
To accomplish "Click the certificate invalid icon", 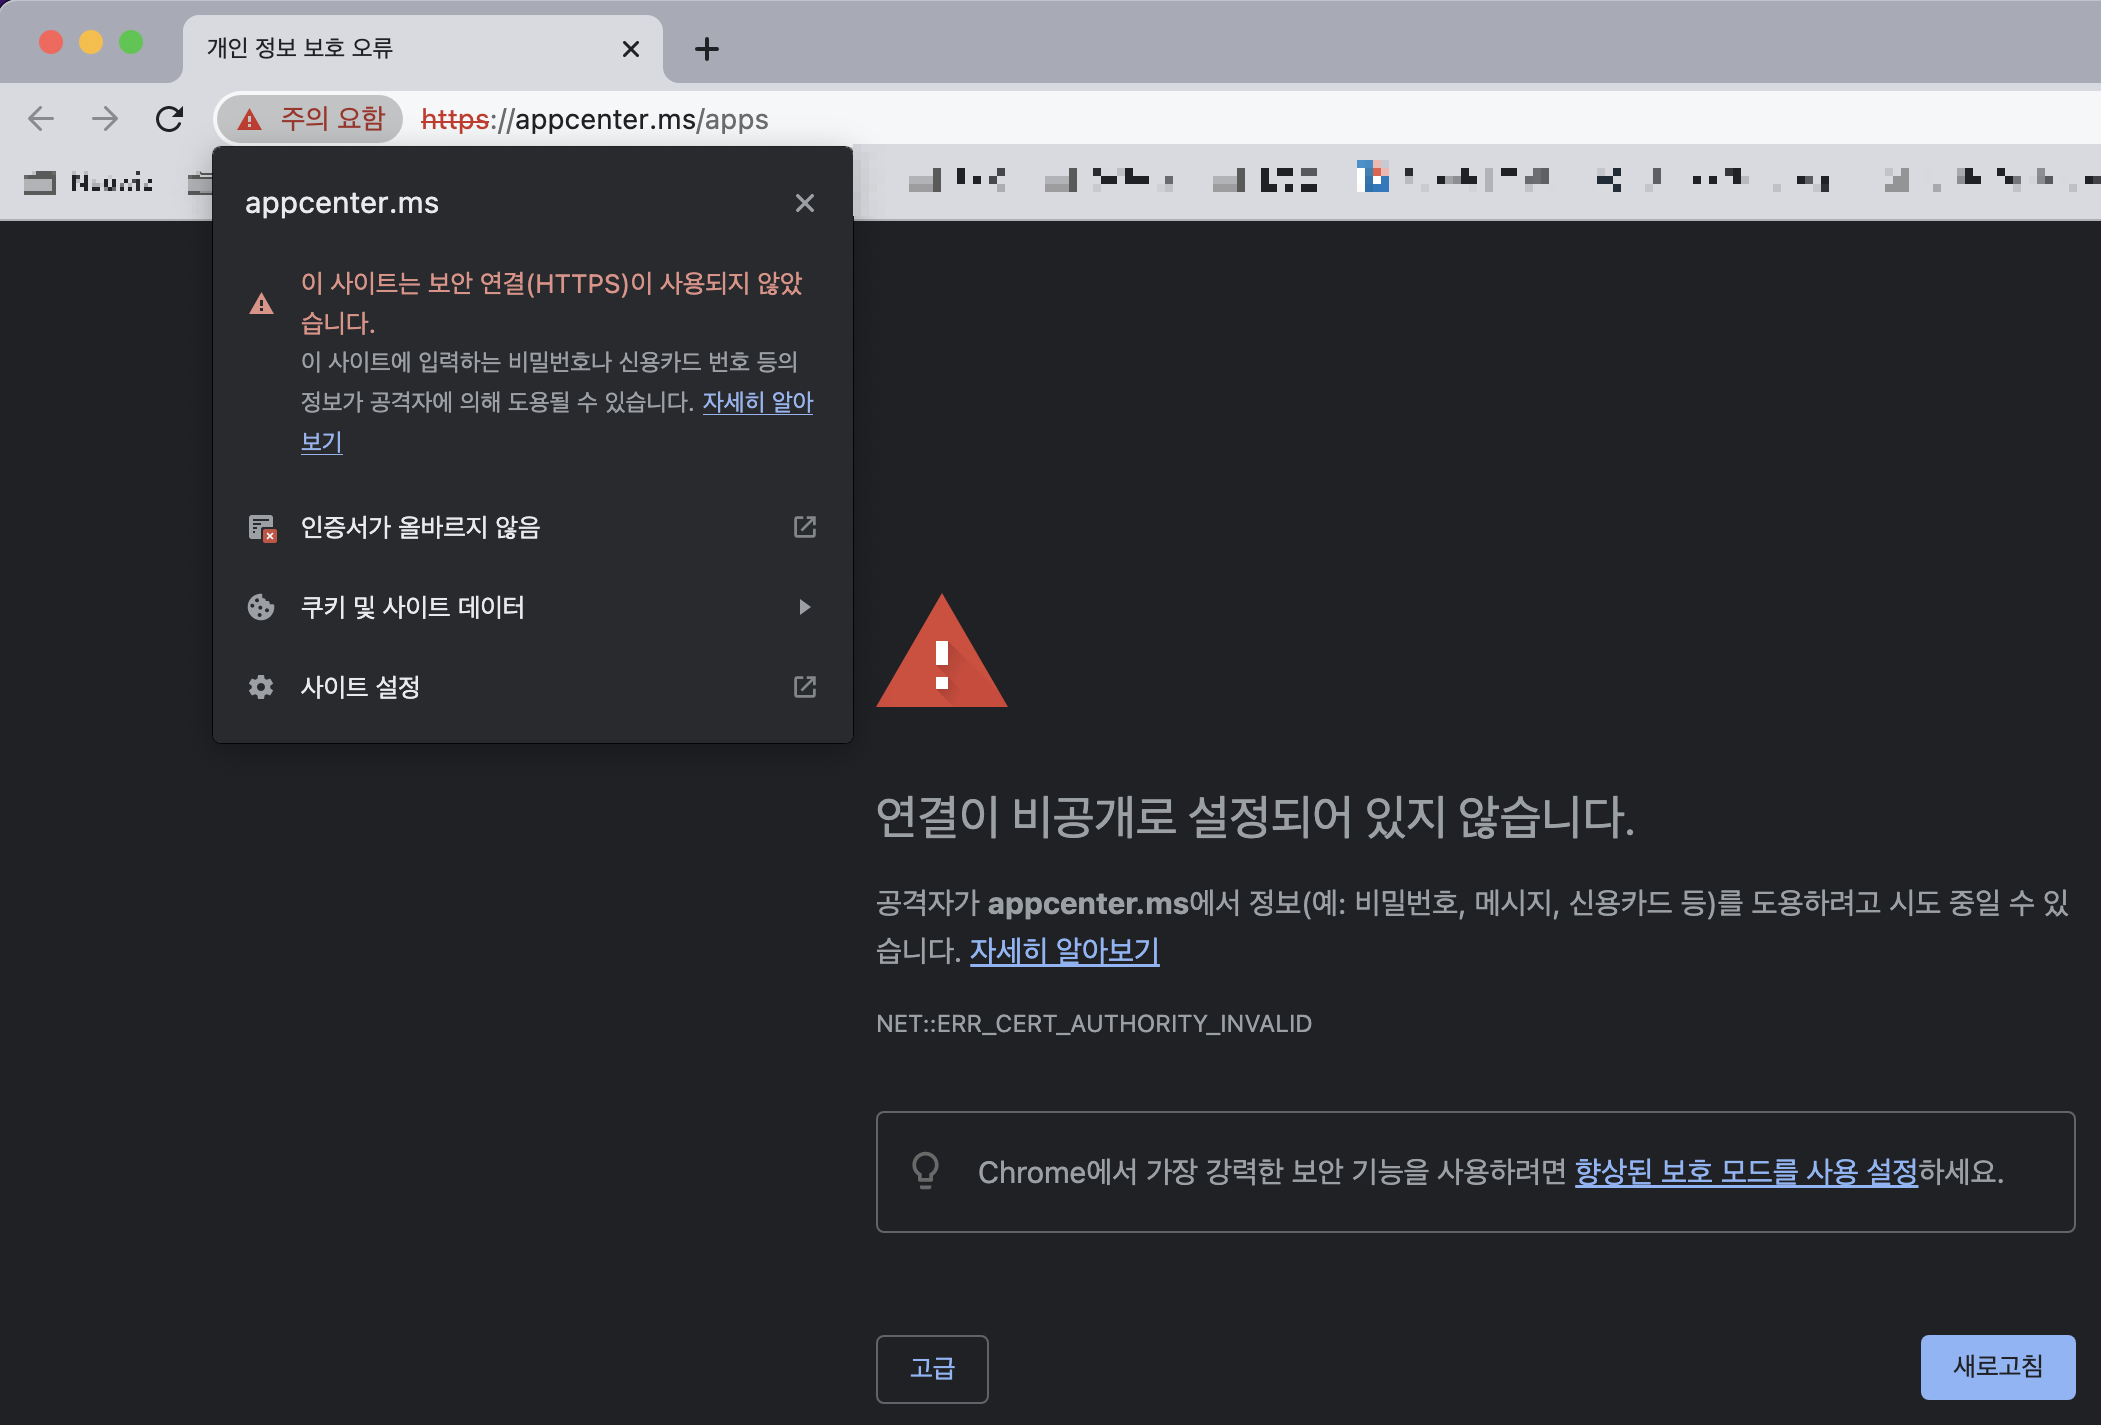I will (262, 528).
